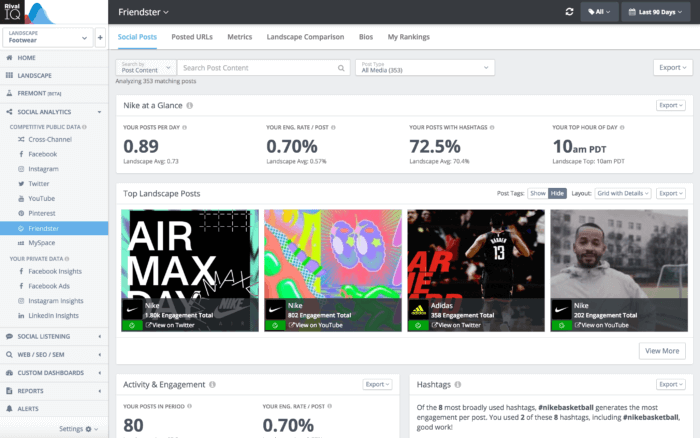Switch to the Landscape Comparison tab
The height and width of the screenshot is (438, 700).
[305, 37]
